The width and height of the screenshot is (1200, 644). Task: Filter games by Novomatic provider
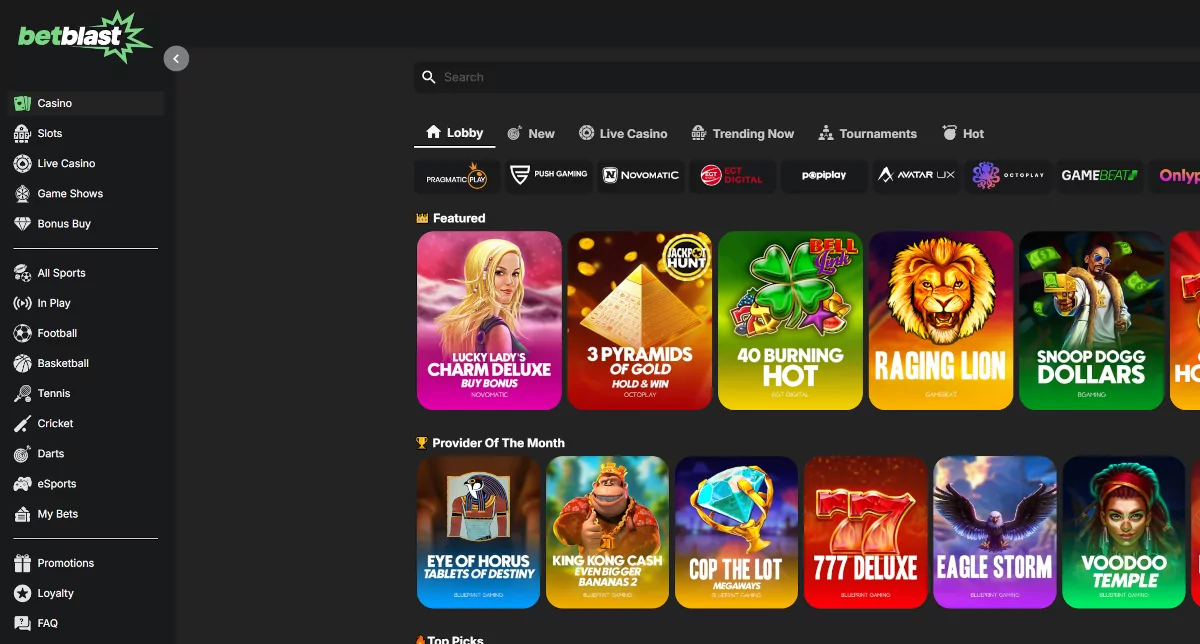pyautogui.click(x=640, y=176)
